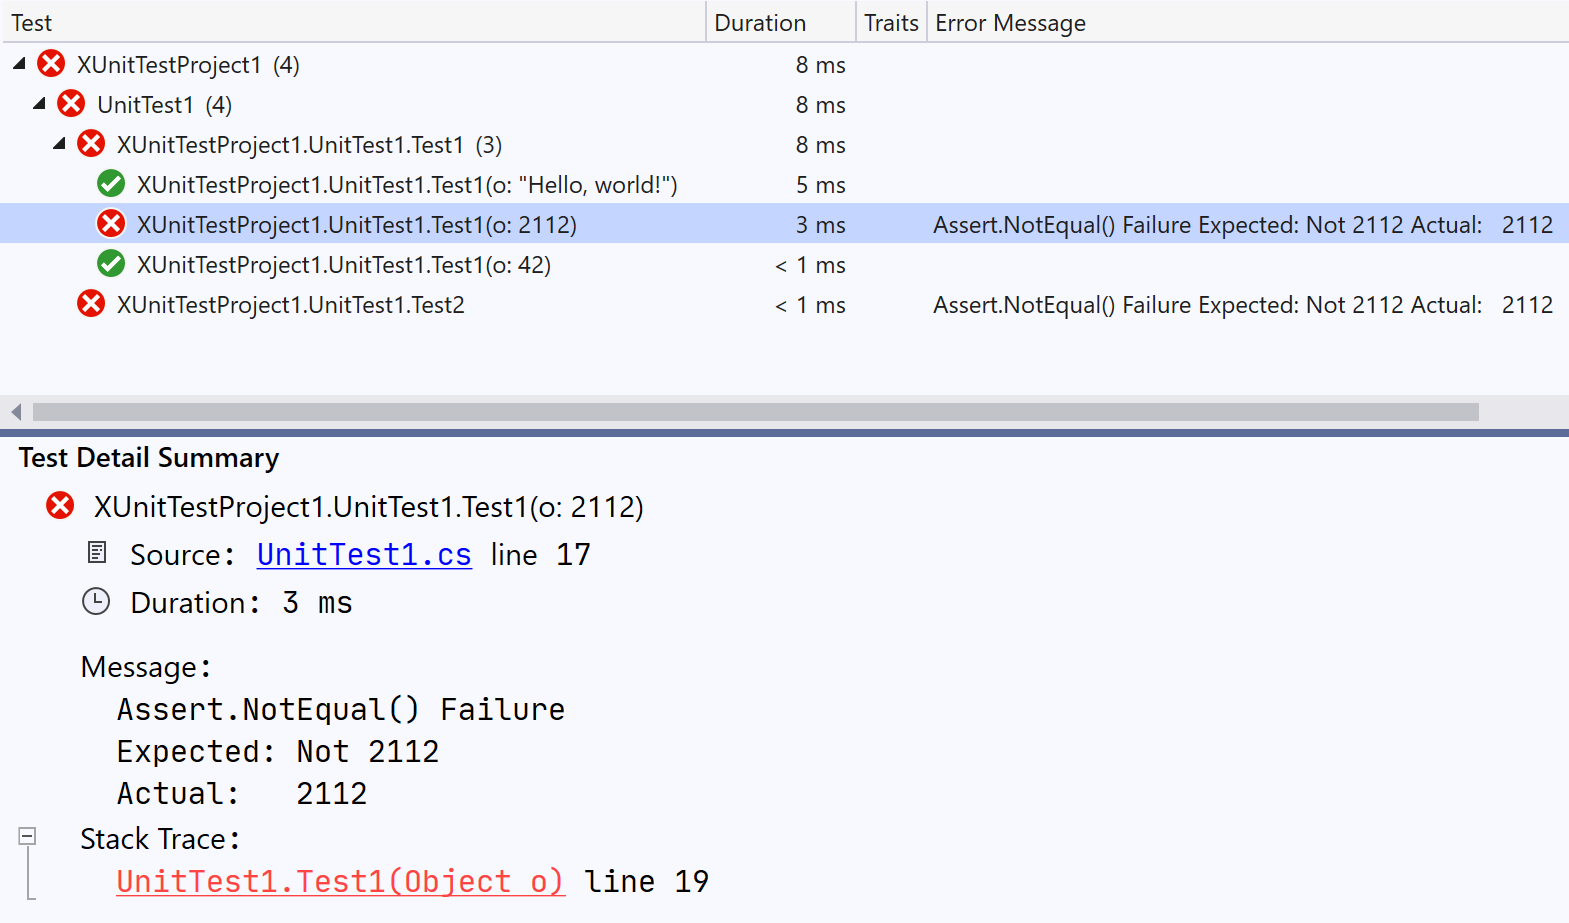Click the "Expected: Not 2112" message line
1569x923 pixels.
click(x=278, y=751)
